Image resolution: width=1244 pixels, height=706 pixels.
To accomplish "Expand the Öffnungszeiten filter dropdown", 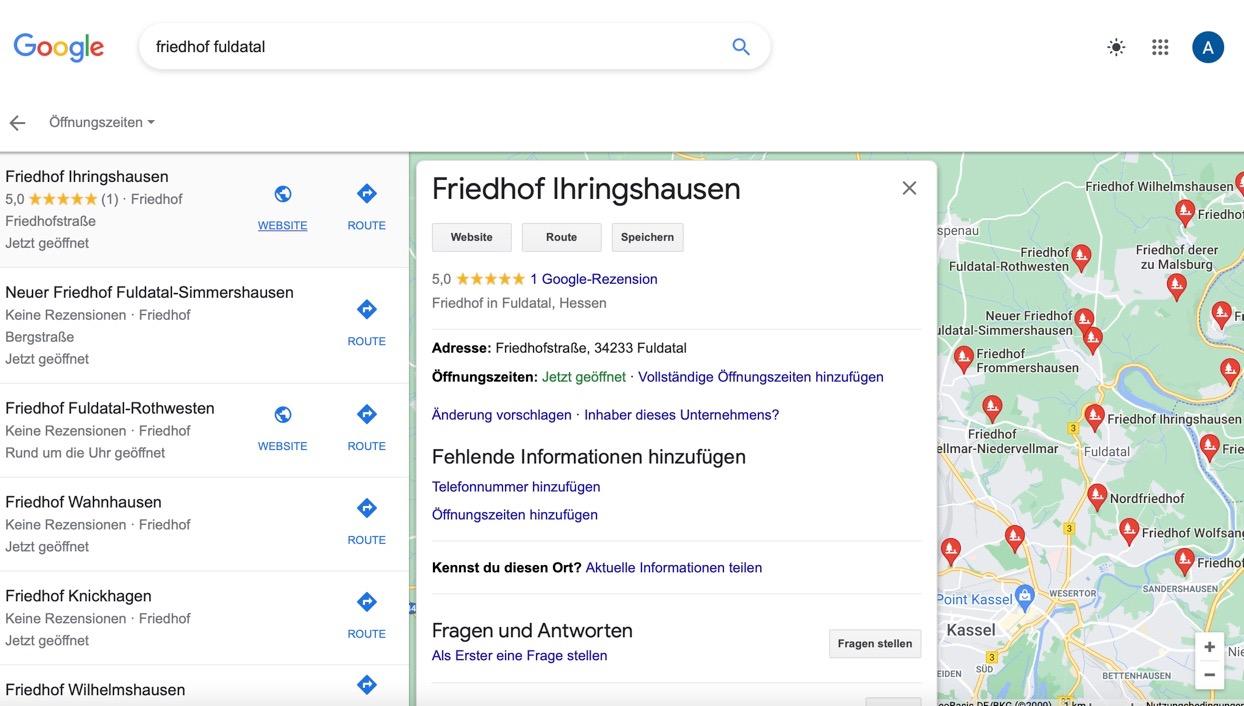I will [102, 123].
